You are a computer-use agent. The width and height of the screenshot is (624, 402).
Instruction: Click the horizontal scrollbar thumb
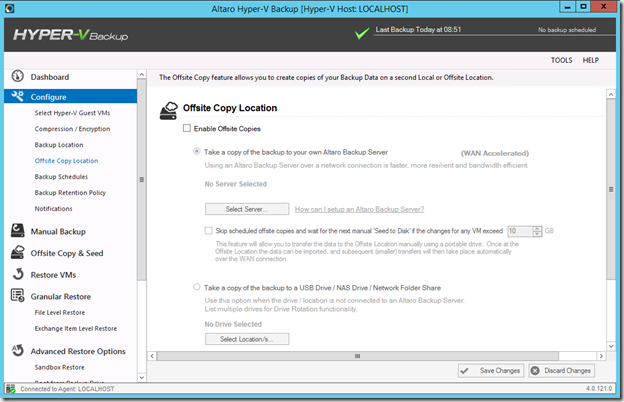(x=358, y=356)
